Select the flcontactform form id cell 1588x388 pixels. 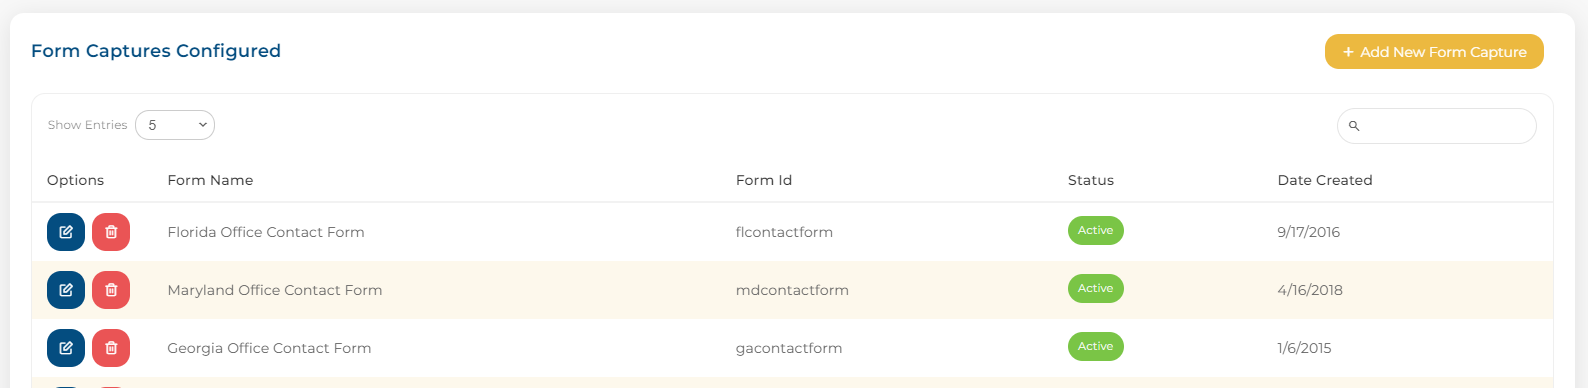point(784,232)
